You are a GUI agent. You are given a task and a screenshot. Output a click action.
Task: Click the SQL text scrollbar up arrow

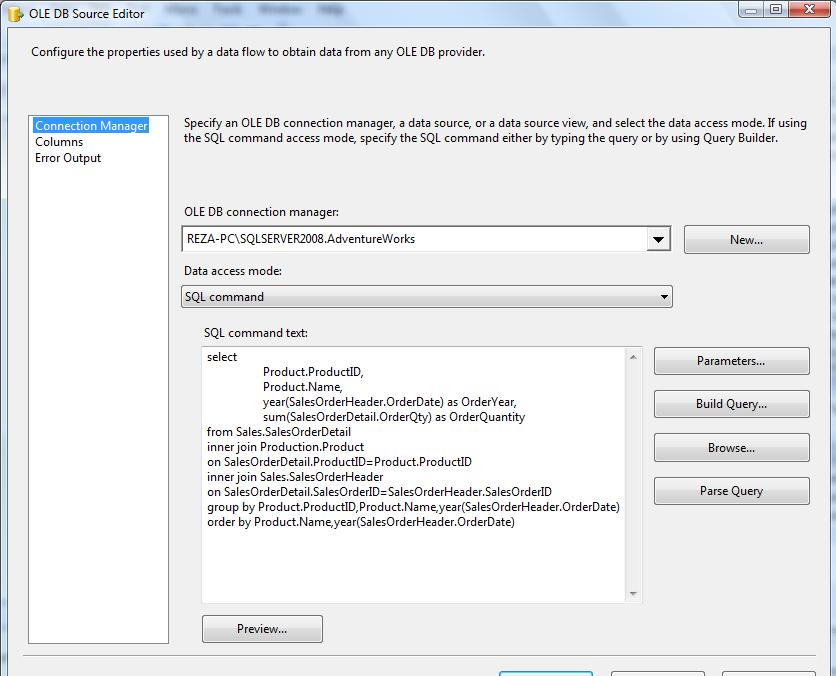(x=633, y=356)
